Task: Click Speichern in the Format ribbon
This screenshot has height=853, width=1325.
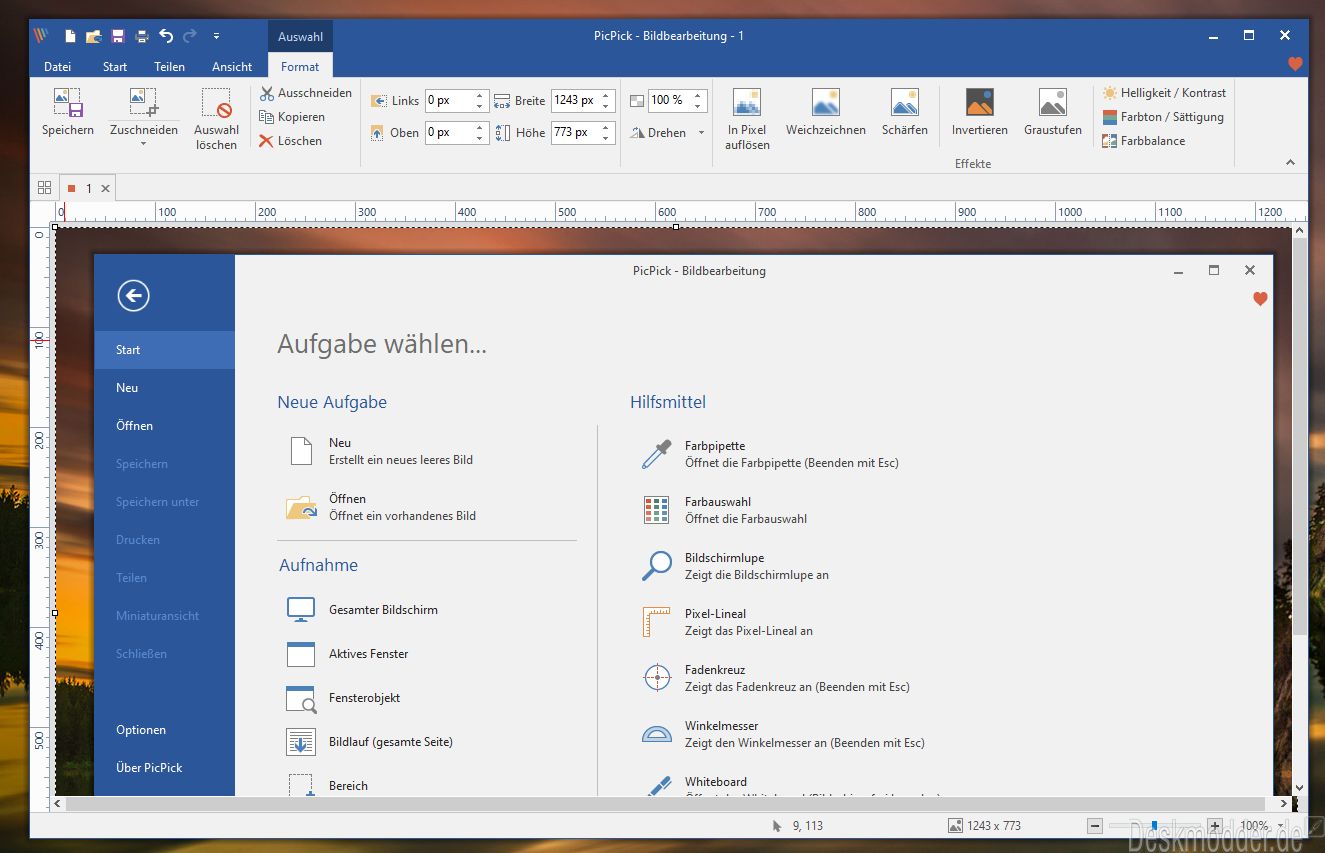Action: coord(68,112)
